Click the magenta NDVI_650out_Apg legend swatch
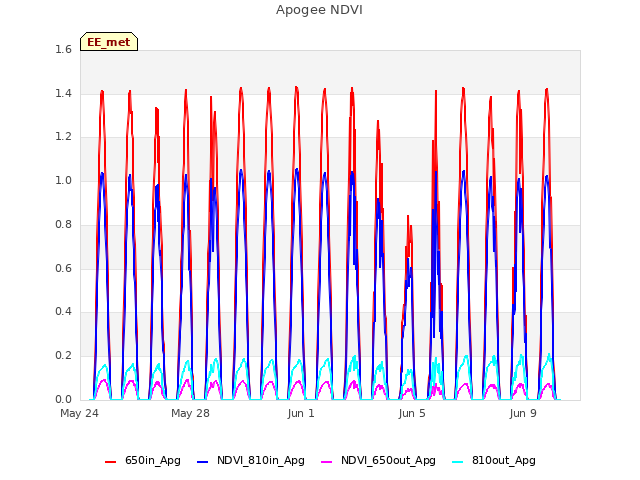Screen dimensions: 640x480 (x=327, y=462)
